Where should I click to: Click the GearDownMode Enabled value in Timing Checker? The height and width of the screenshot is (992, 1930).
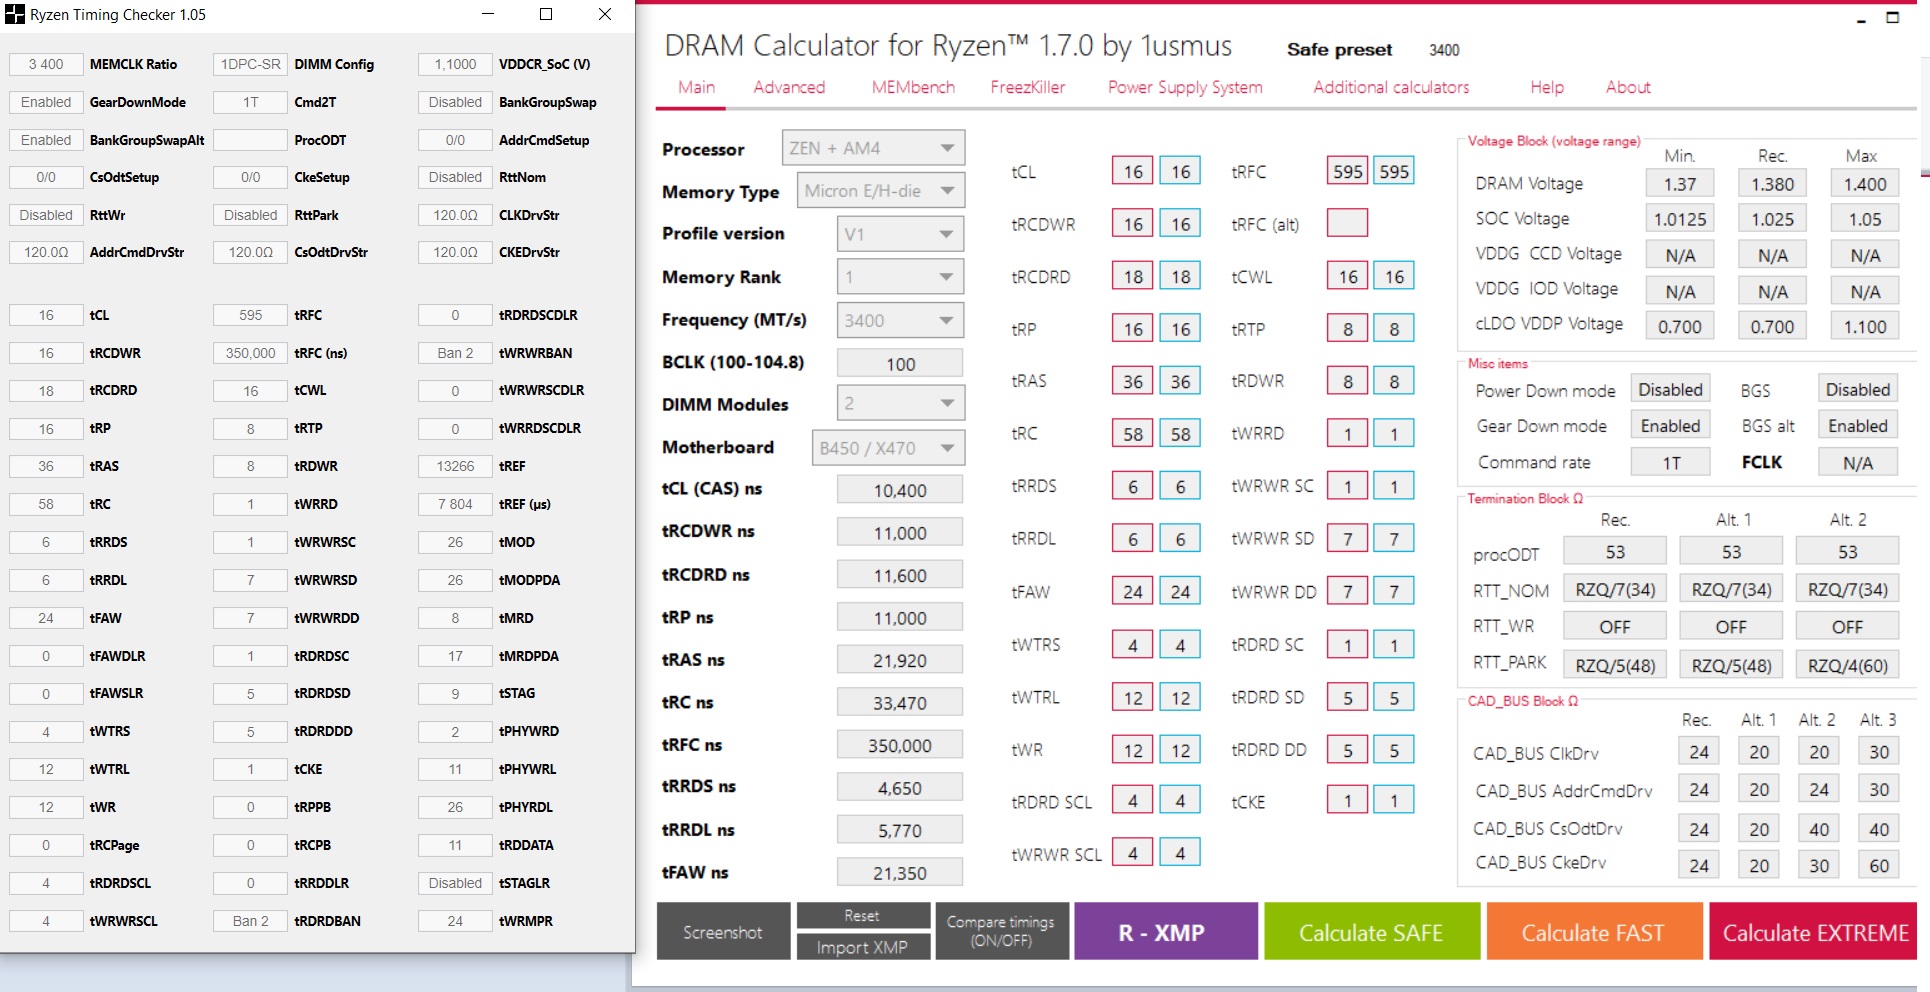pyautogui.click(x=46, y=102)
